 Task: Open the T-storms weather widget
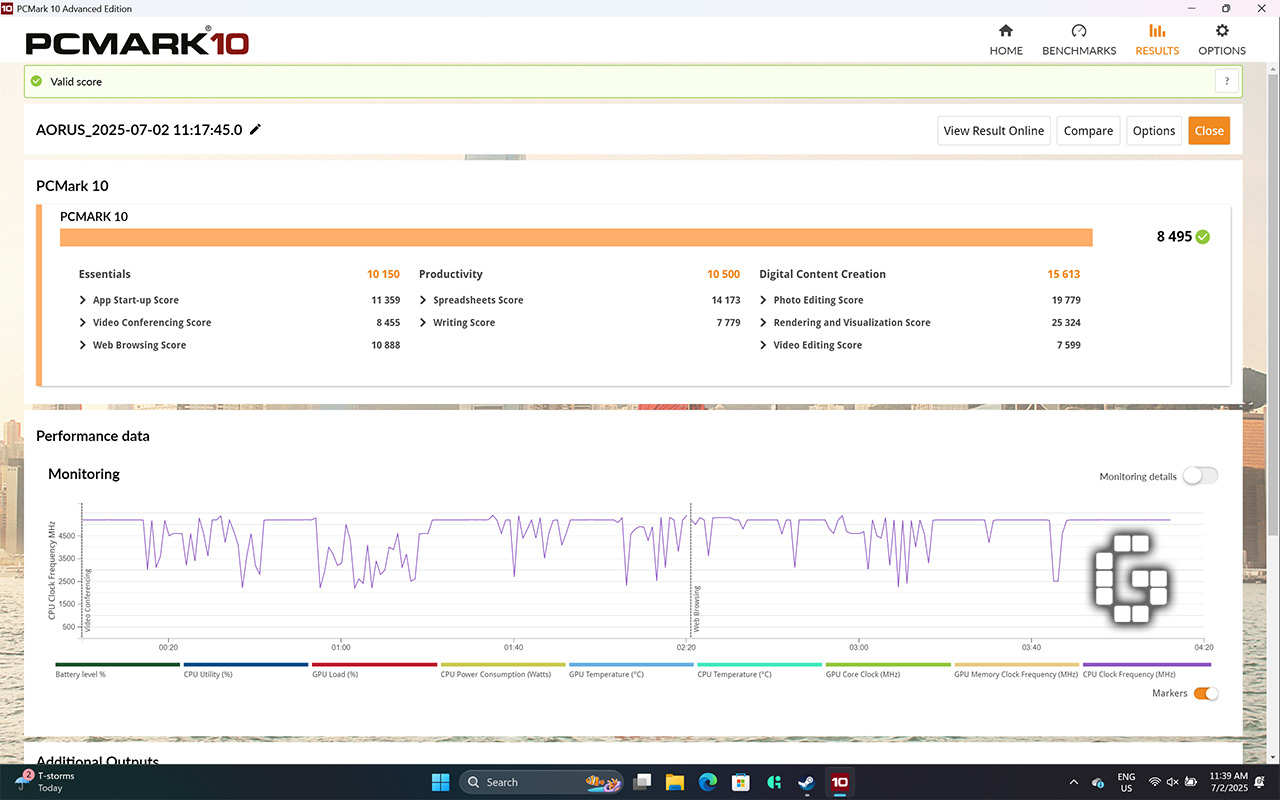(45, 782)
